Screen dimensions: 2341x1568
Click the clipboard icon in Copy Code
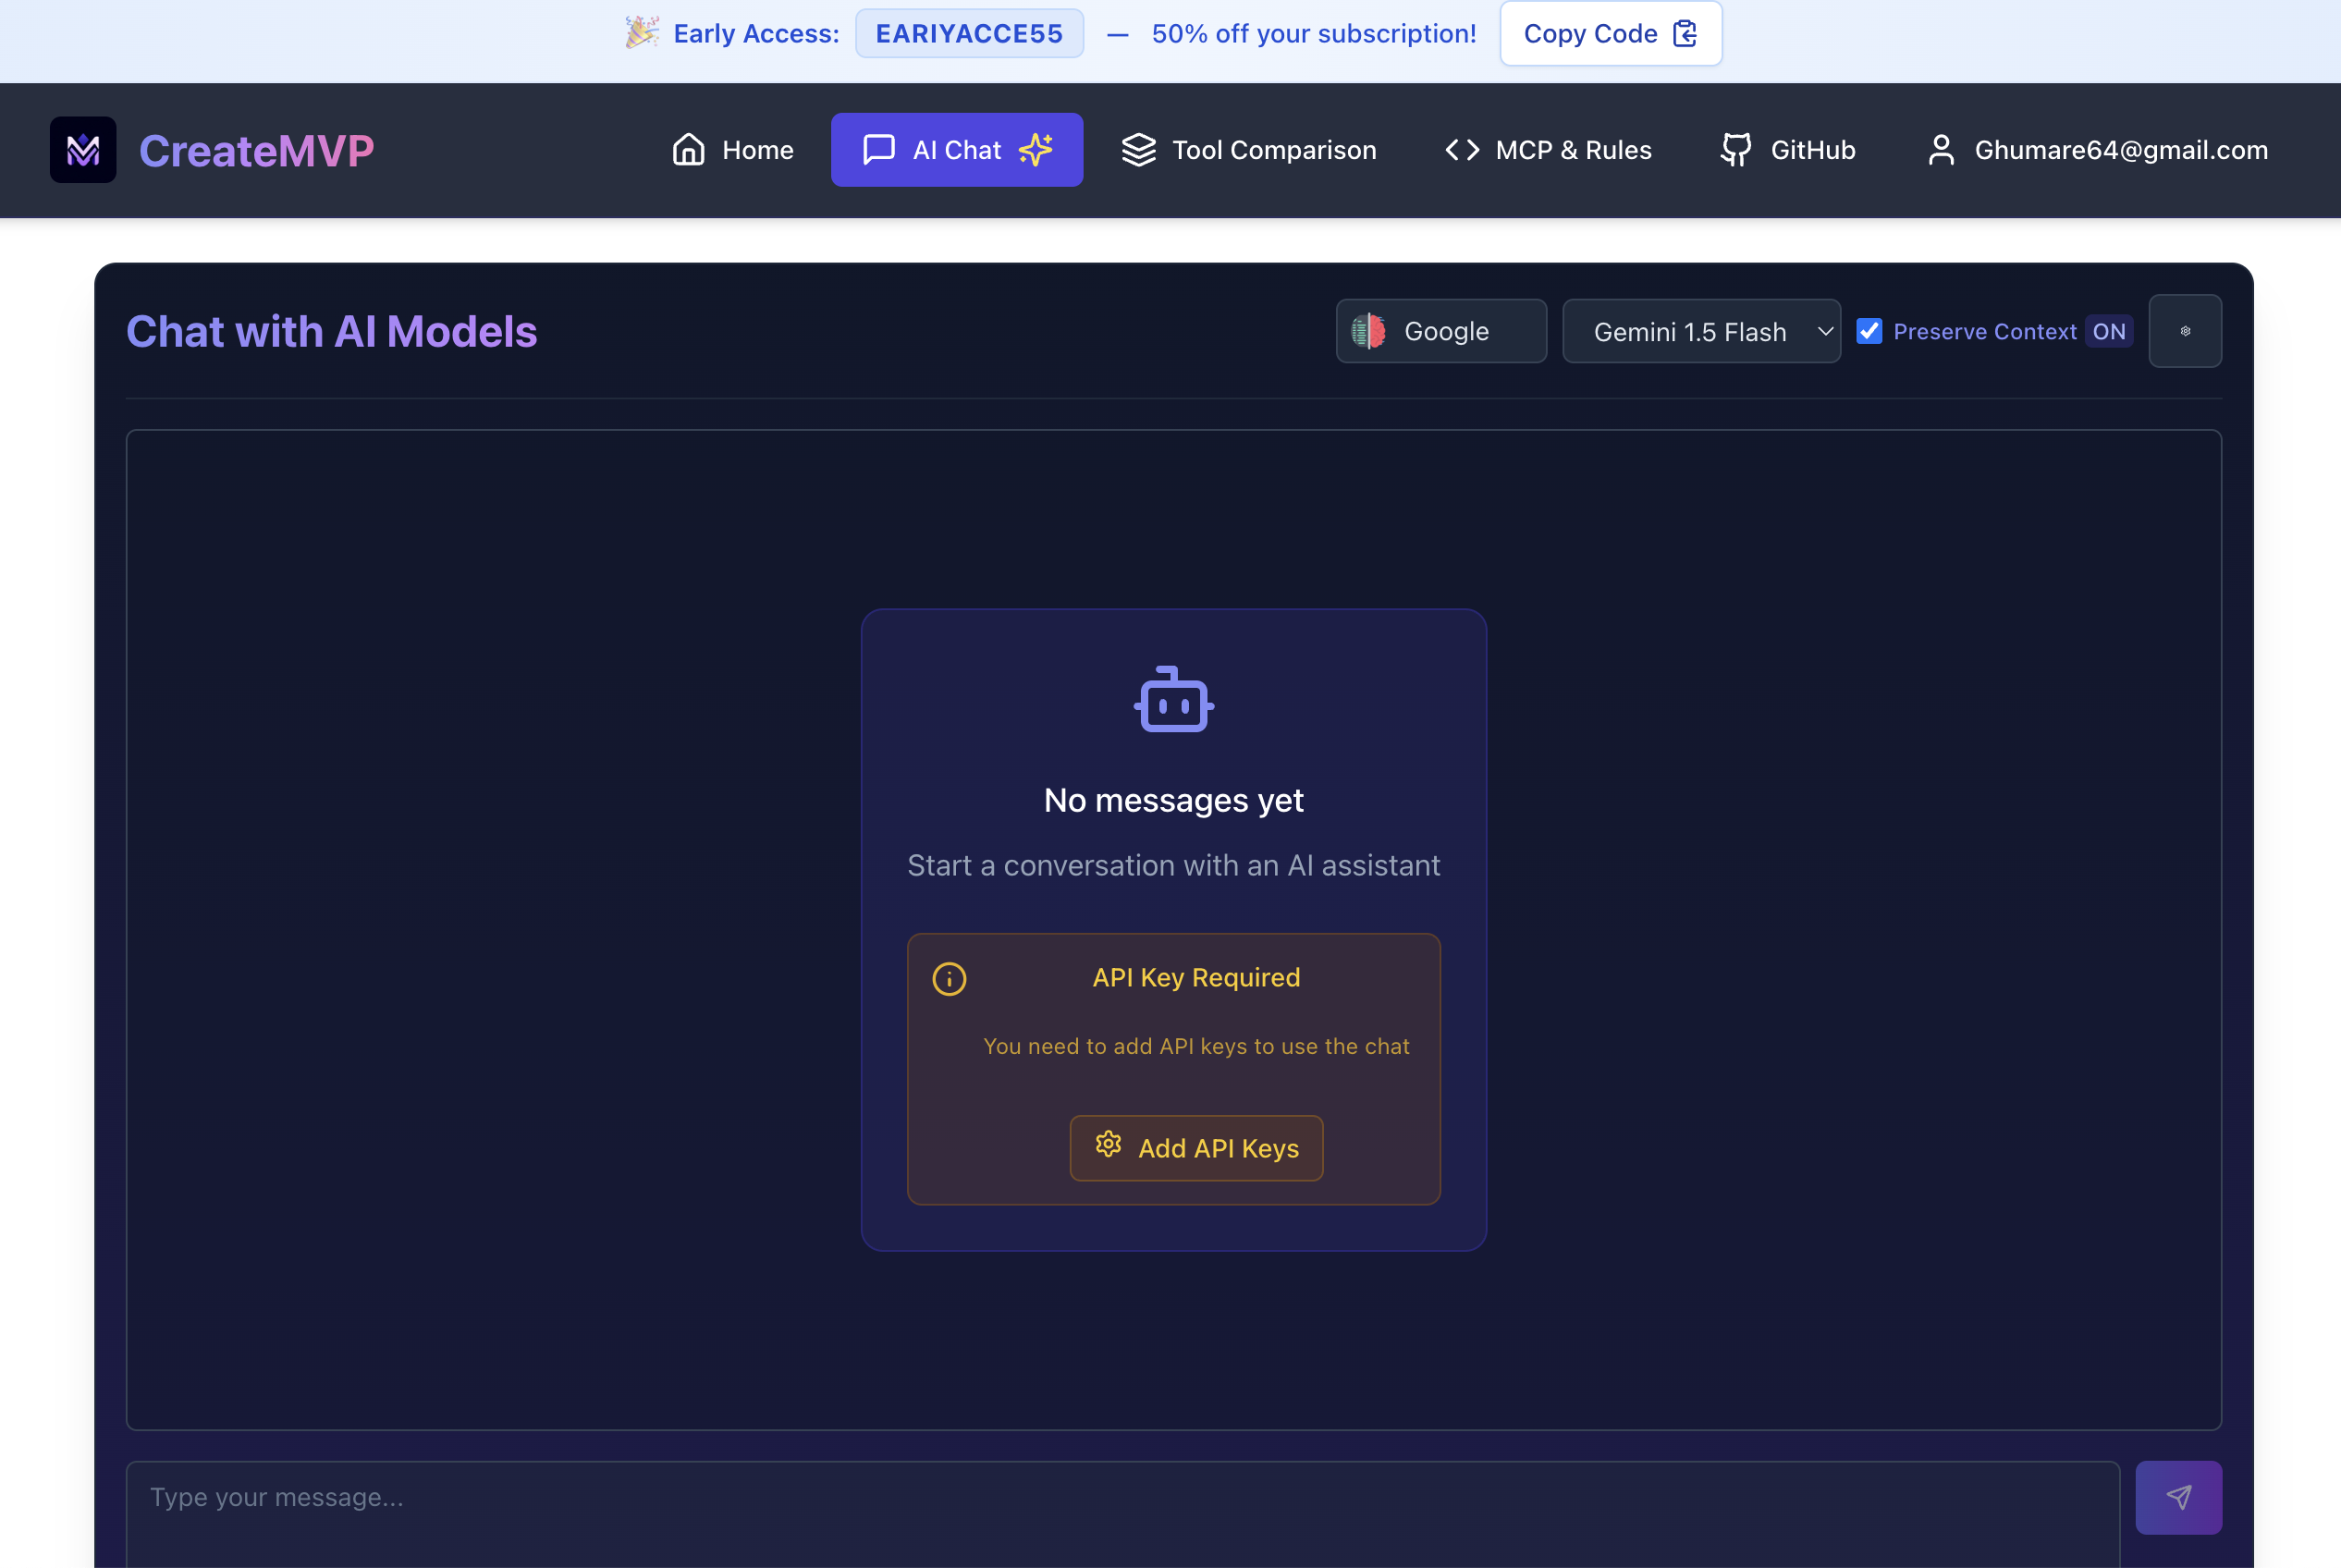(x=1685, y=34)
